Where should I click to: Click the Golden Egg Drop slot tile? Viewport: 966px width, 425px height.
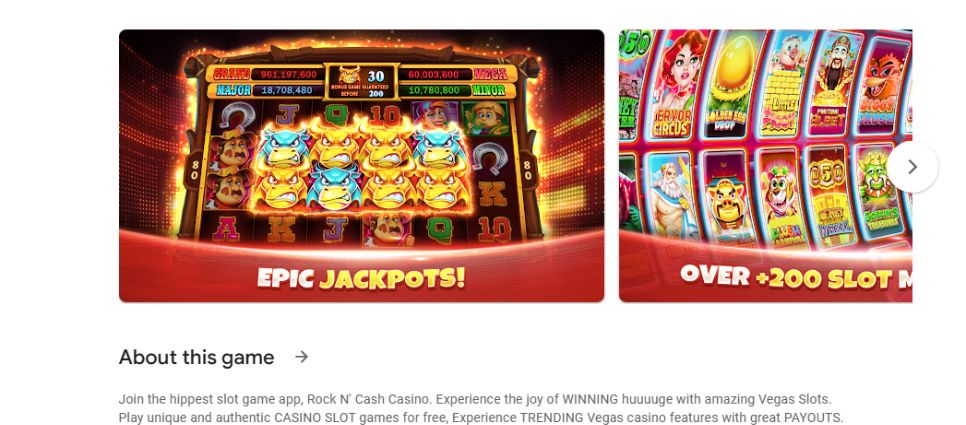(729, 85)
